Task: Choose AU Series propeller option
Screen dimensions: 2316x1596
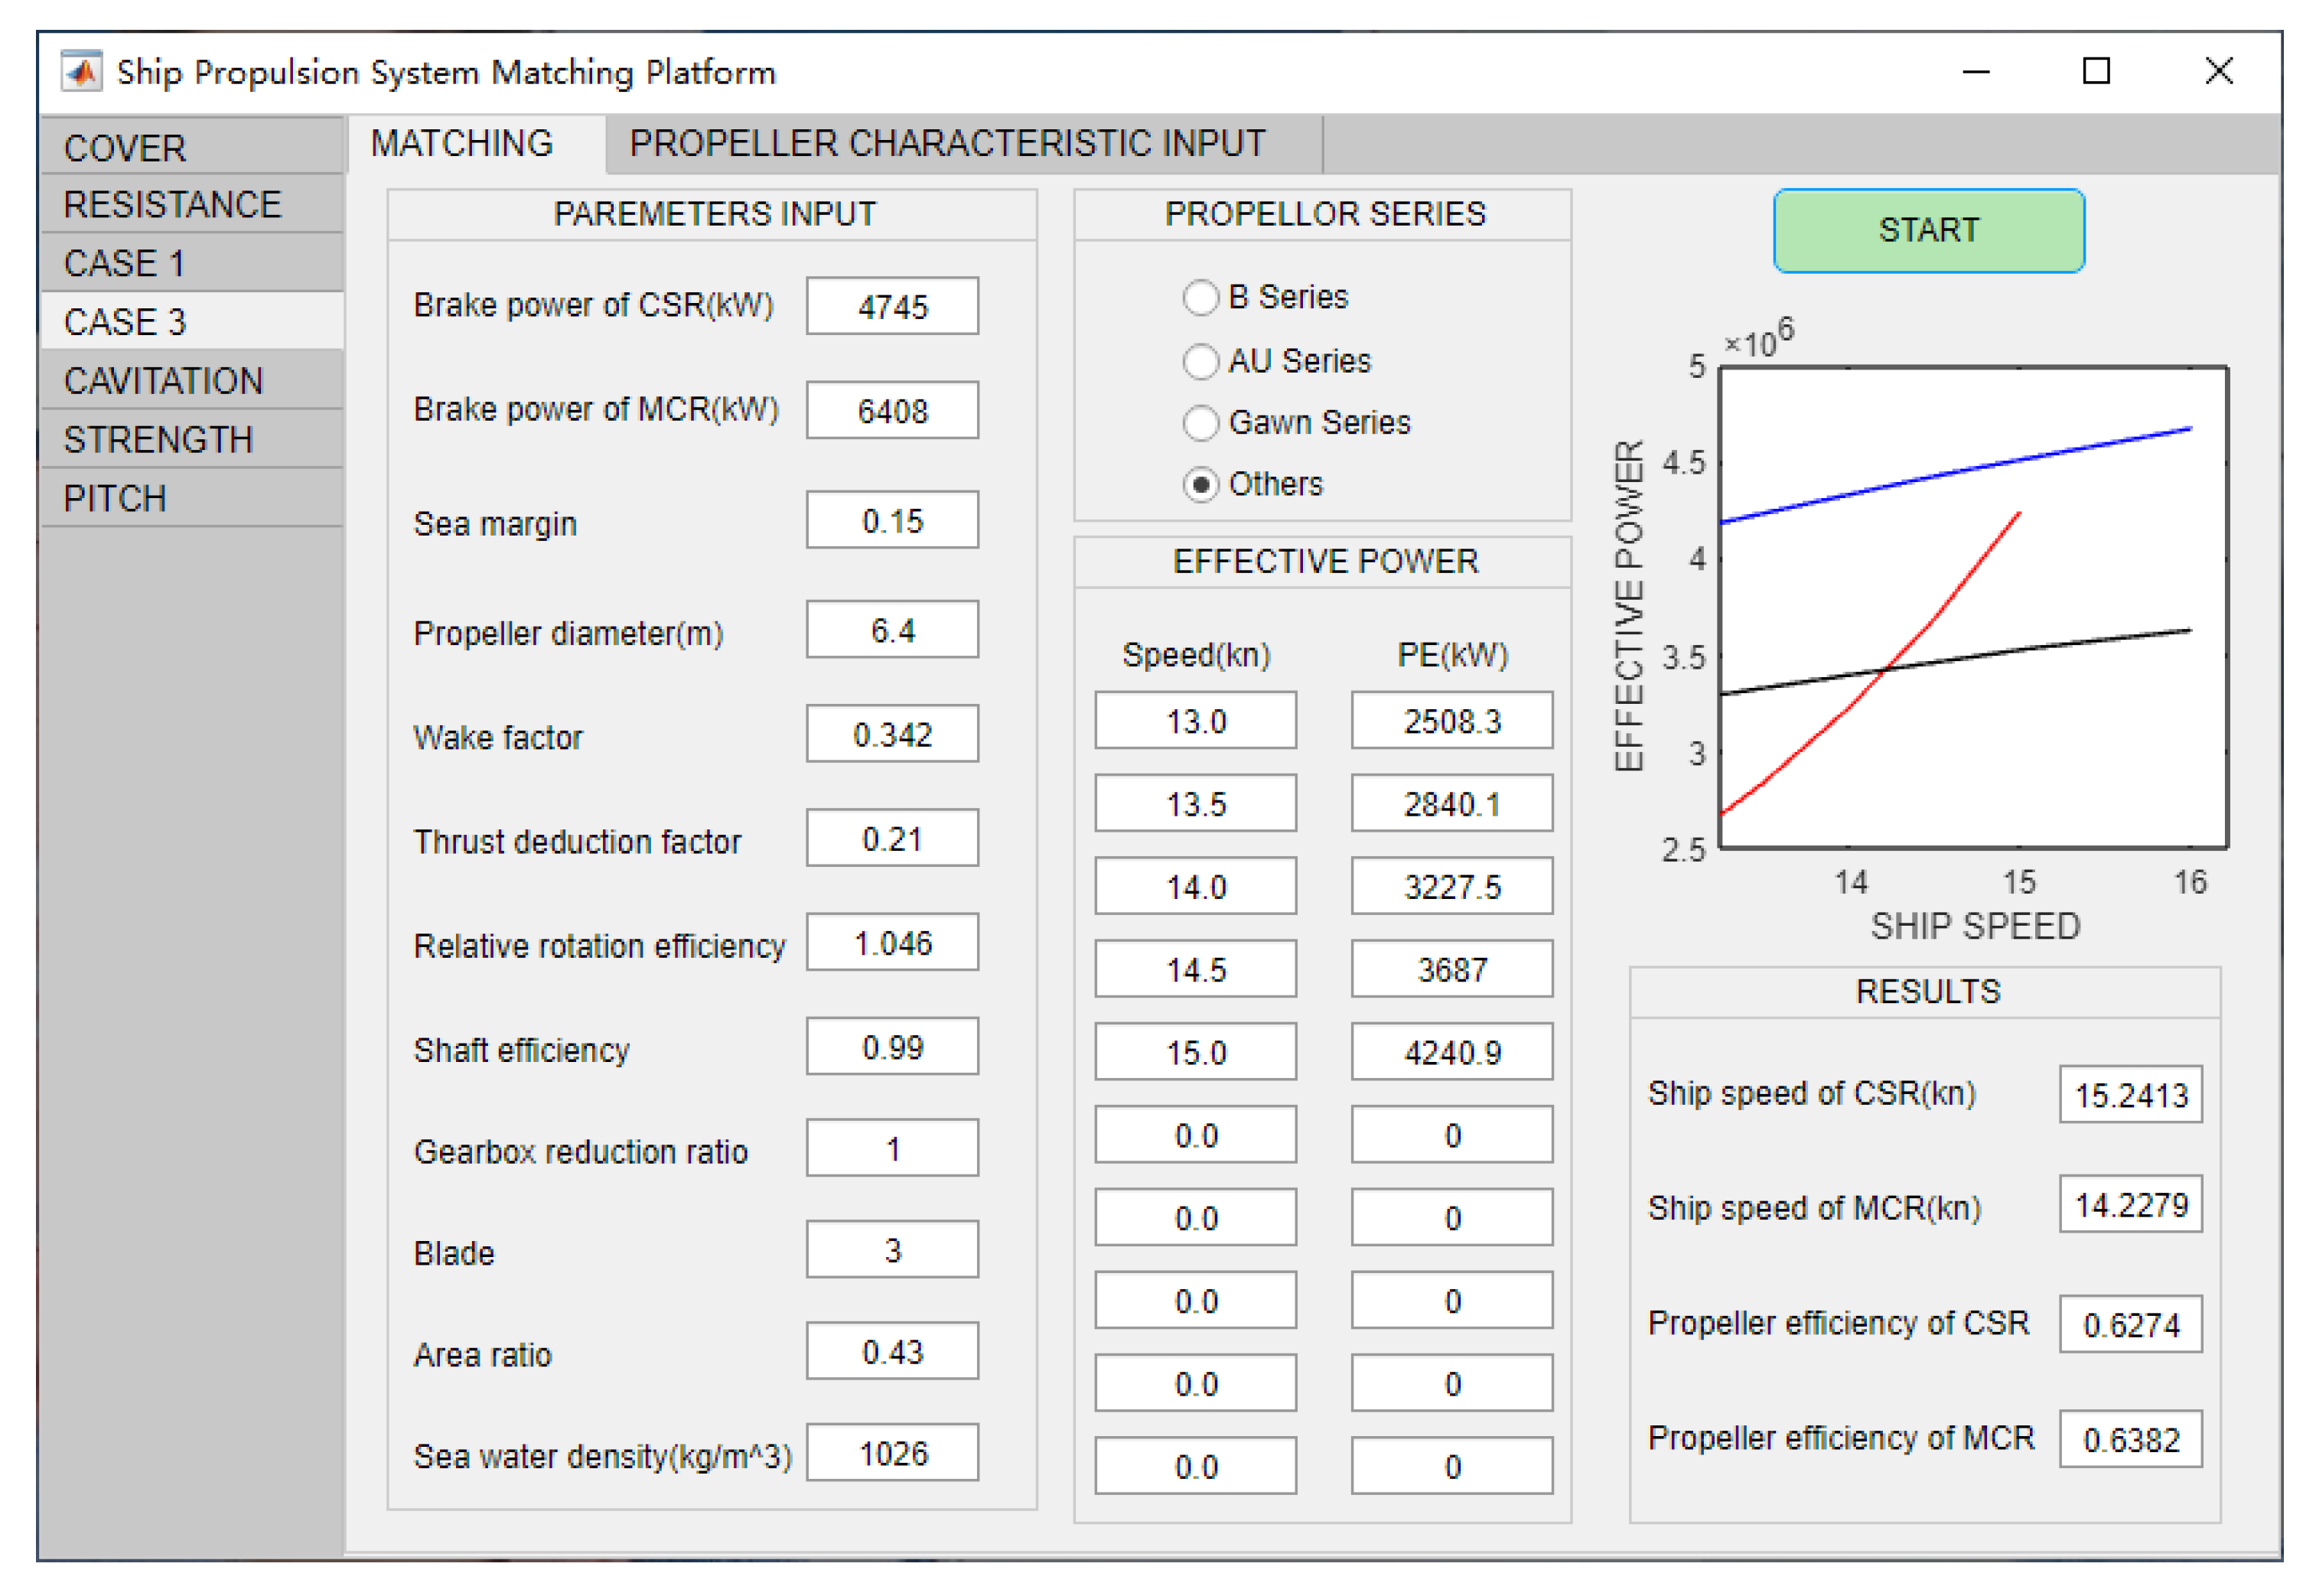Action: pyautogui.click(x=1200, y=361)
